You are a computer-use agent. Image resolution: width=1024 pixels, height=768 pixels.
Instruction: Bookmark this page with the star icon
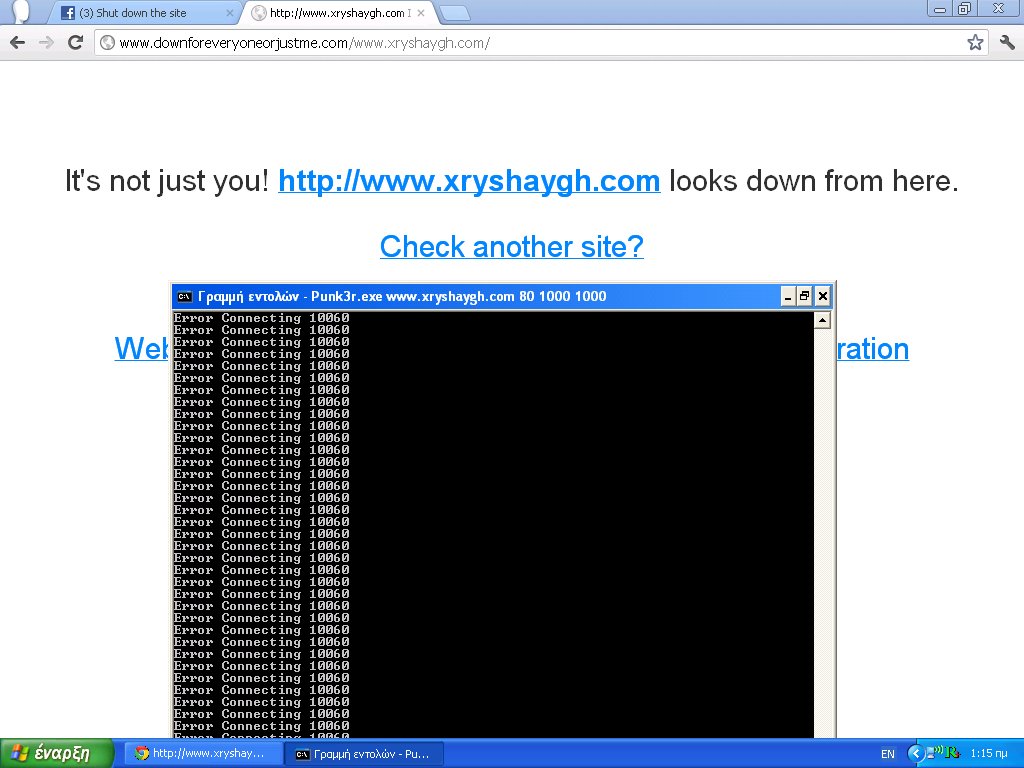pyautogui.click(x=975, y=43)
